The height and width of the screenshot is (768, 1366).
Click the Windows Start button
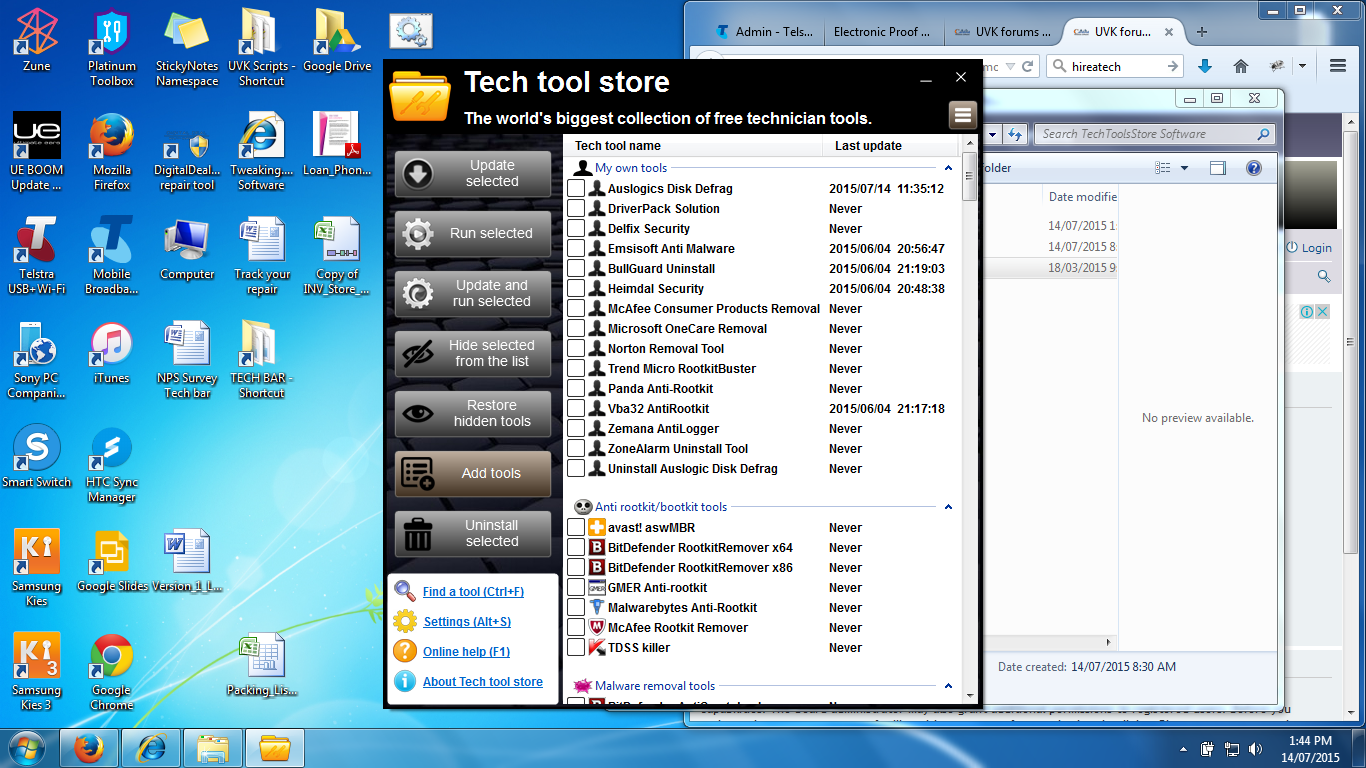pyautogui.click(x=27, y=747)
